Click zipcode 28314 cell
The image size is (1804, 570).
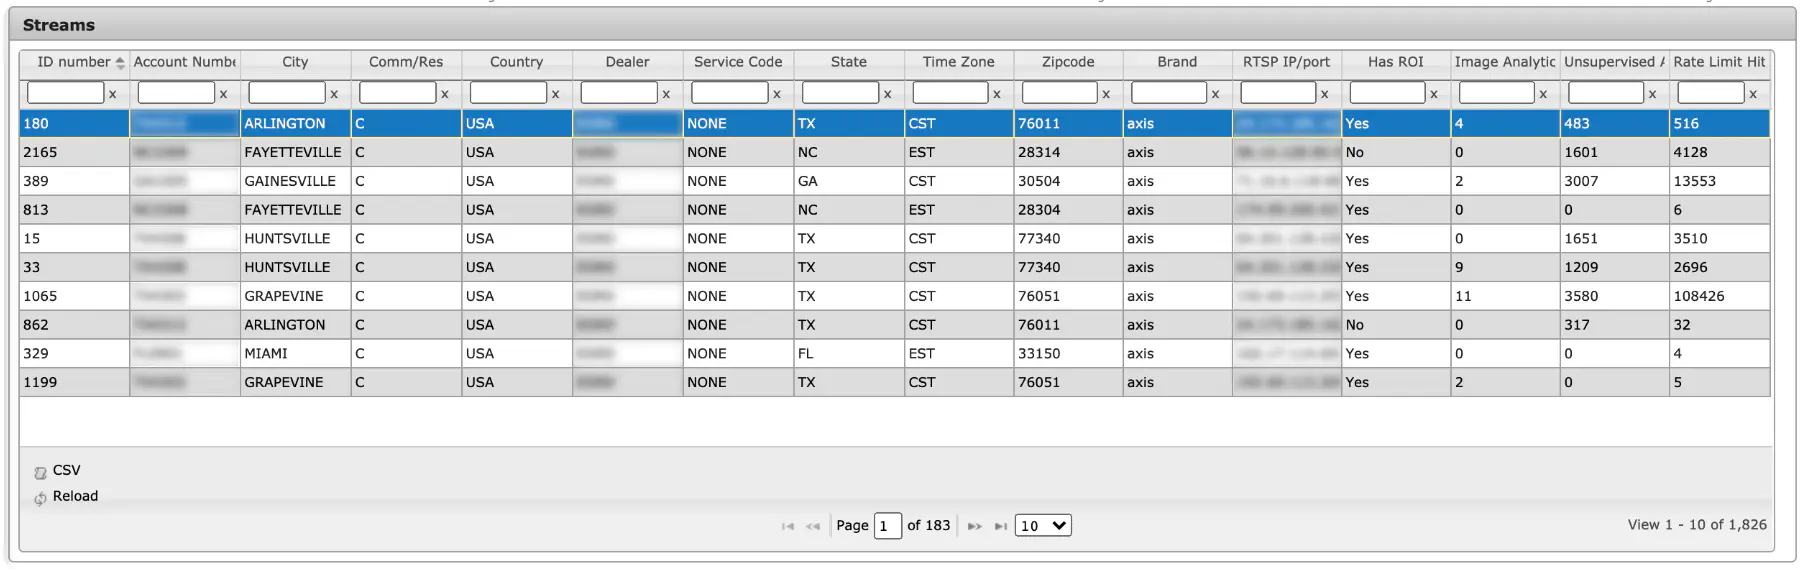pyautogui.click(x=1068, y=153)
